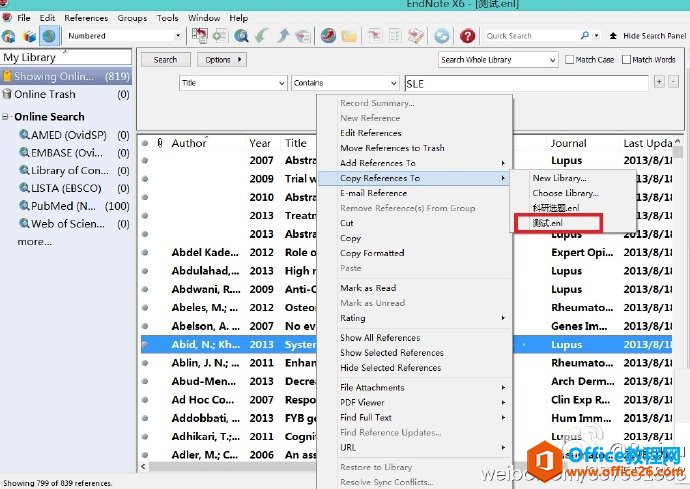
Task: Choose Choose Library... in submenu
Action: (x=565, y=193)
